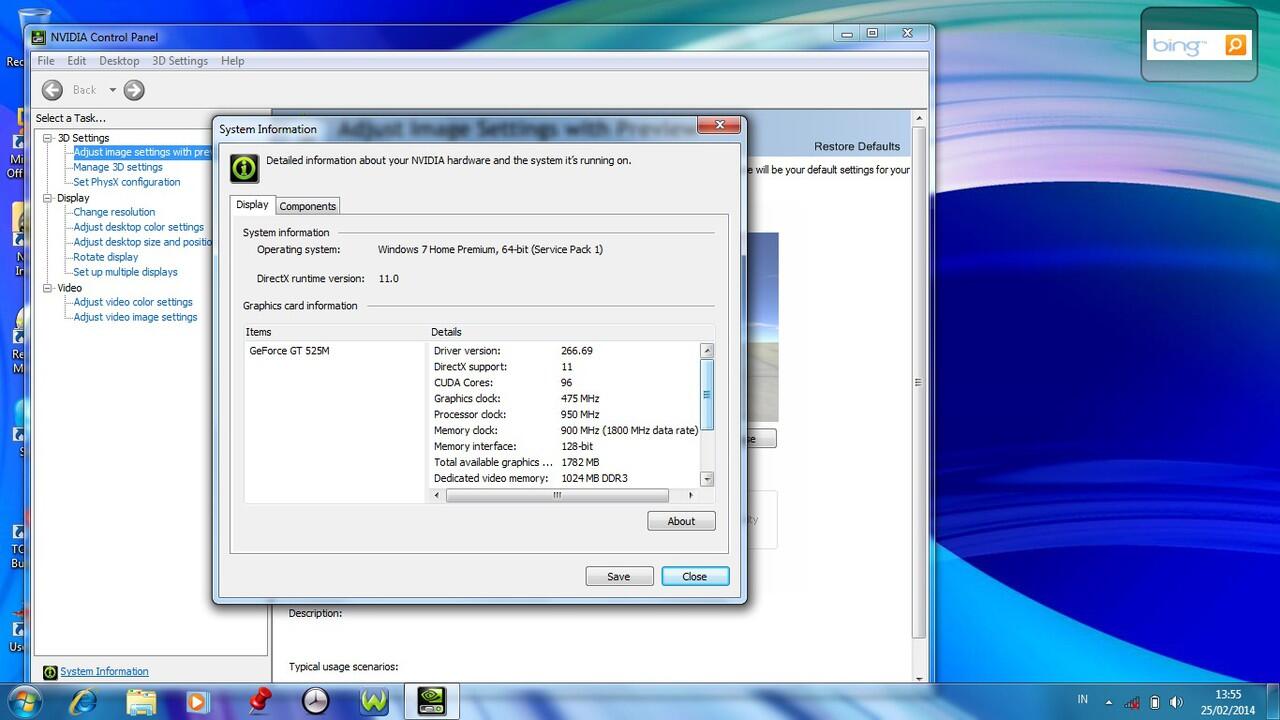Click the About button

click(x=681, y=521)
